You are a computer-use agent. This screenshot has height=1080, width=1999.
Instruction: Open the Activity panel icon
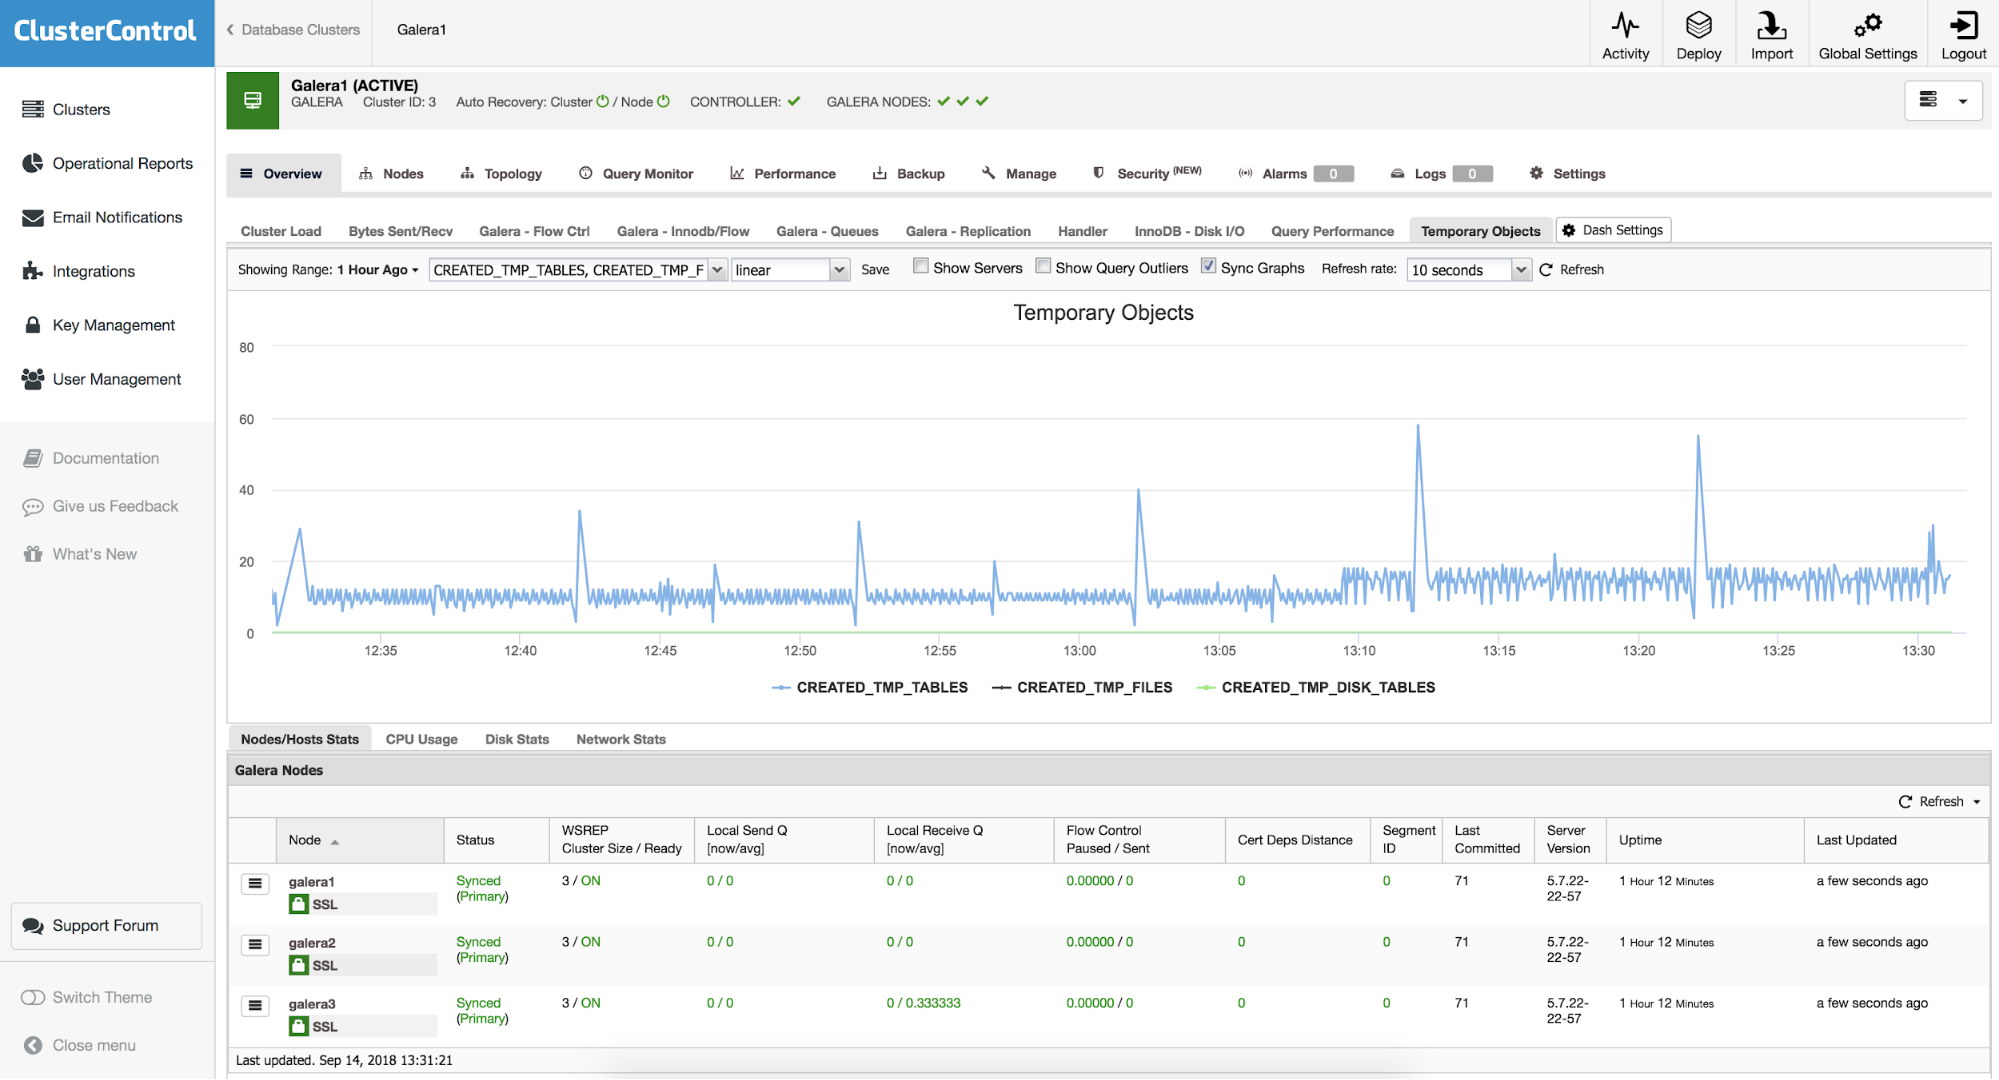tap(1625, 25)
